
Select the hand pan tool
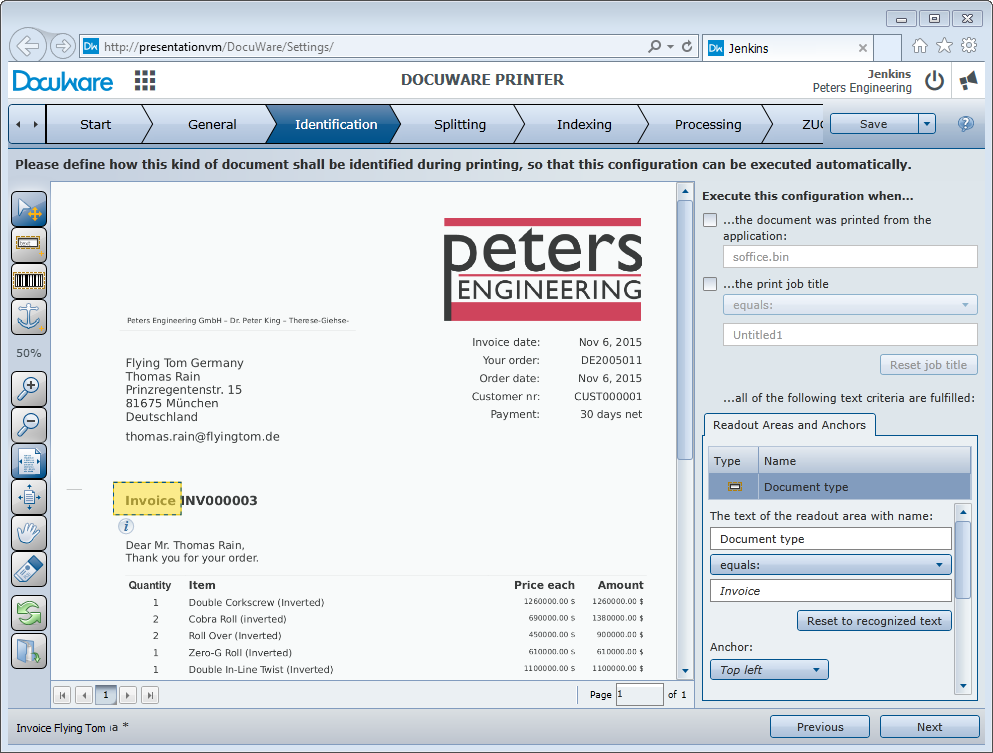[29, 532]
